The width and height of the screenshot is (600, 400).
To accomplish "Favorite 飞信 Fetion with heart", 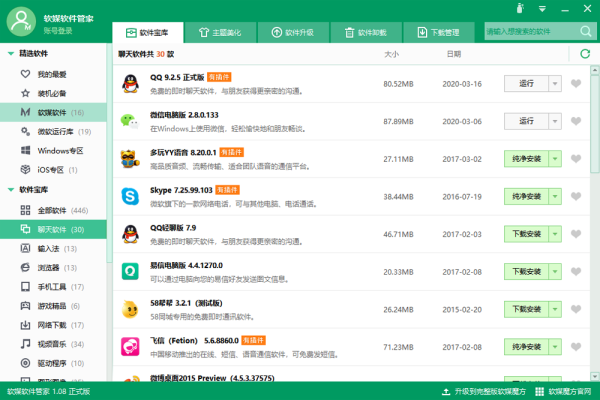I will click(x=576, y=347).
